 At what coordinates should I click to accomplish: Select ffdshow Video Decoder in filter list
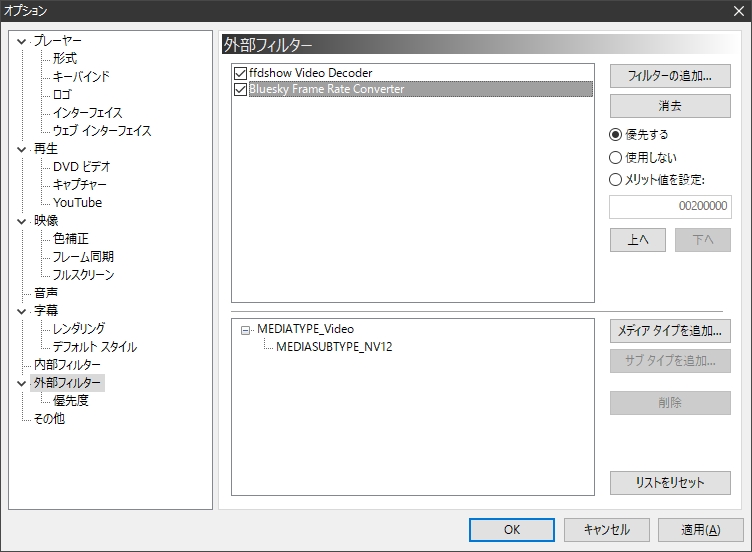pyautogui.click(x=310, y=73)
